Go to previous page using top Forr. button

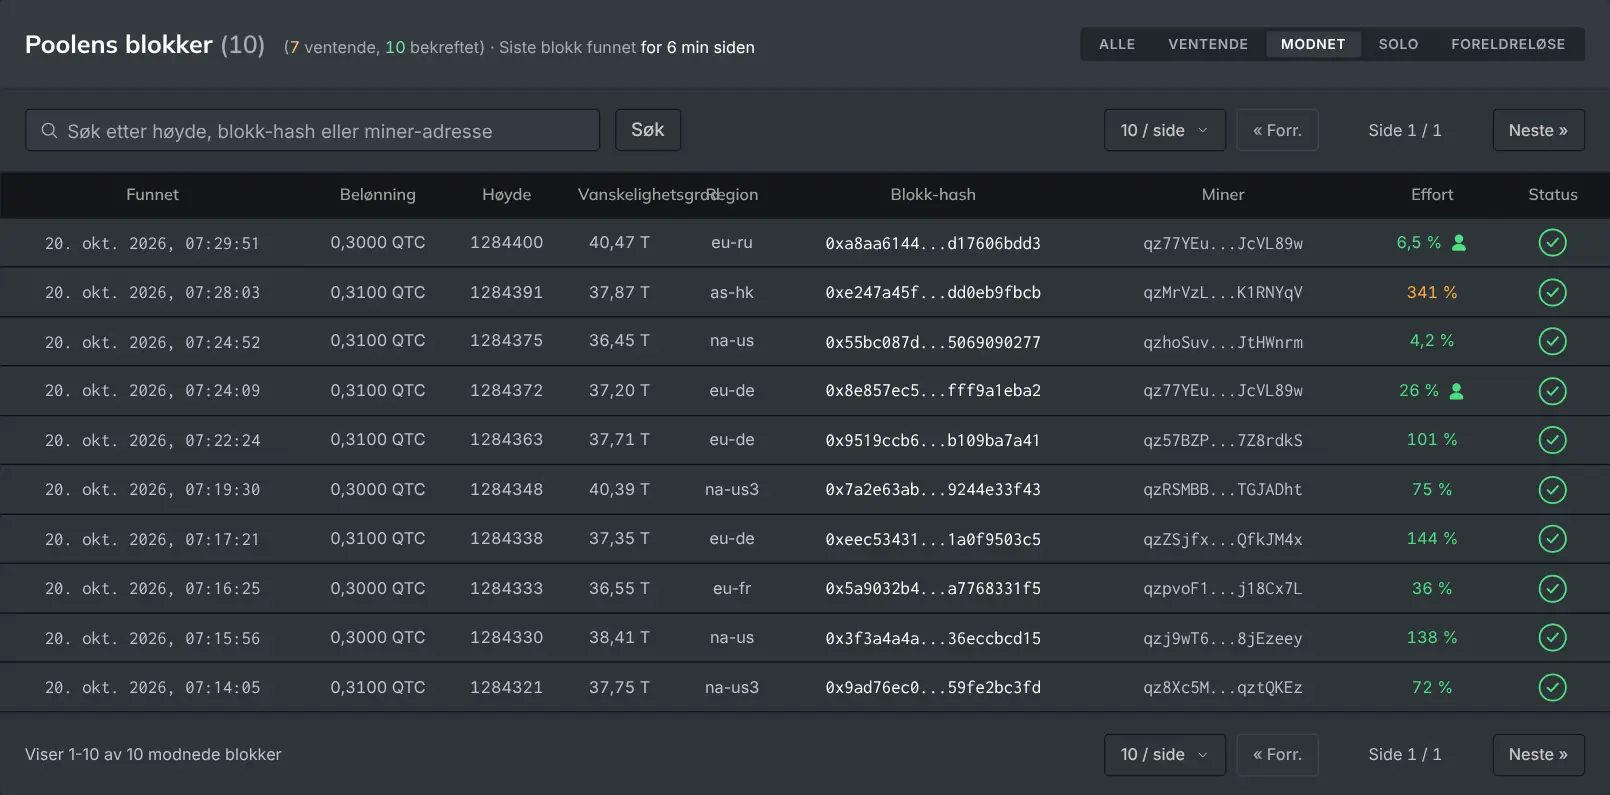1277,130
